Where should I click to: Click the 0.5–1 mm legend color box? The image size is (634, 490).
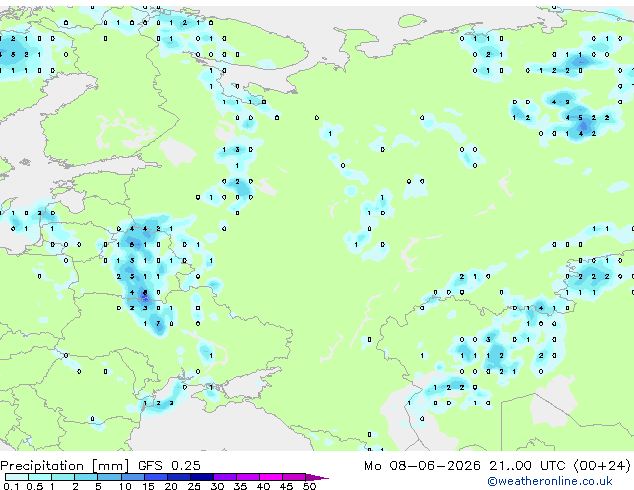[40, 477]
